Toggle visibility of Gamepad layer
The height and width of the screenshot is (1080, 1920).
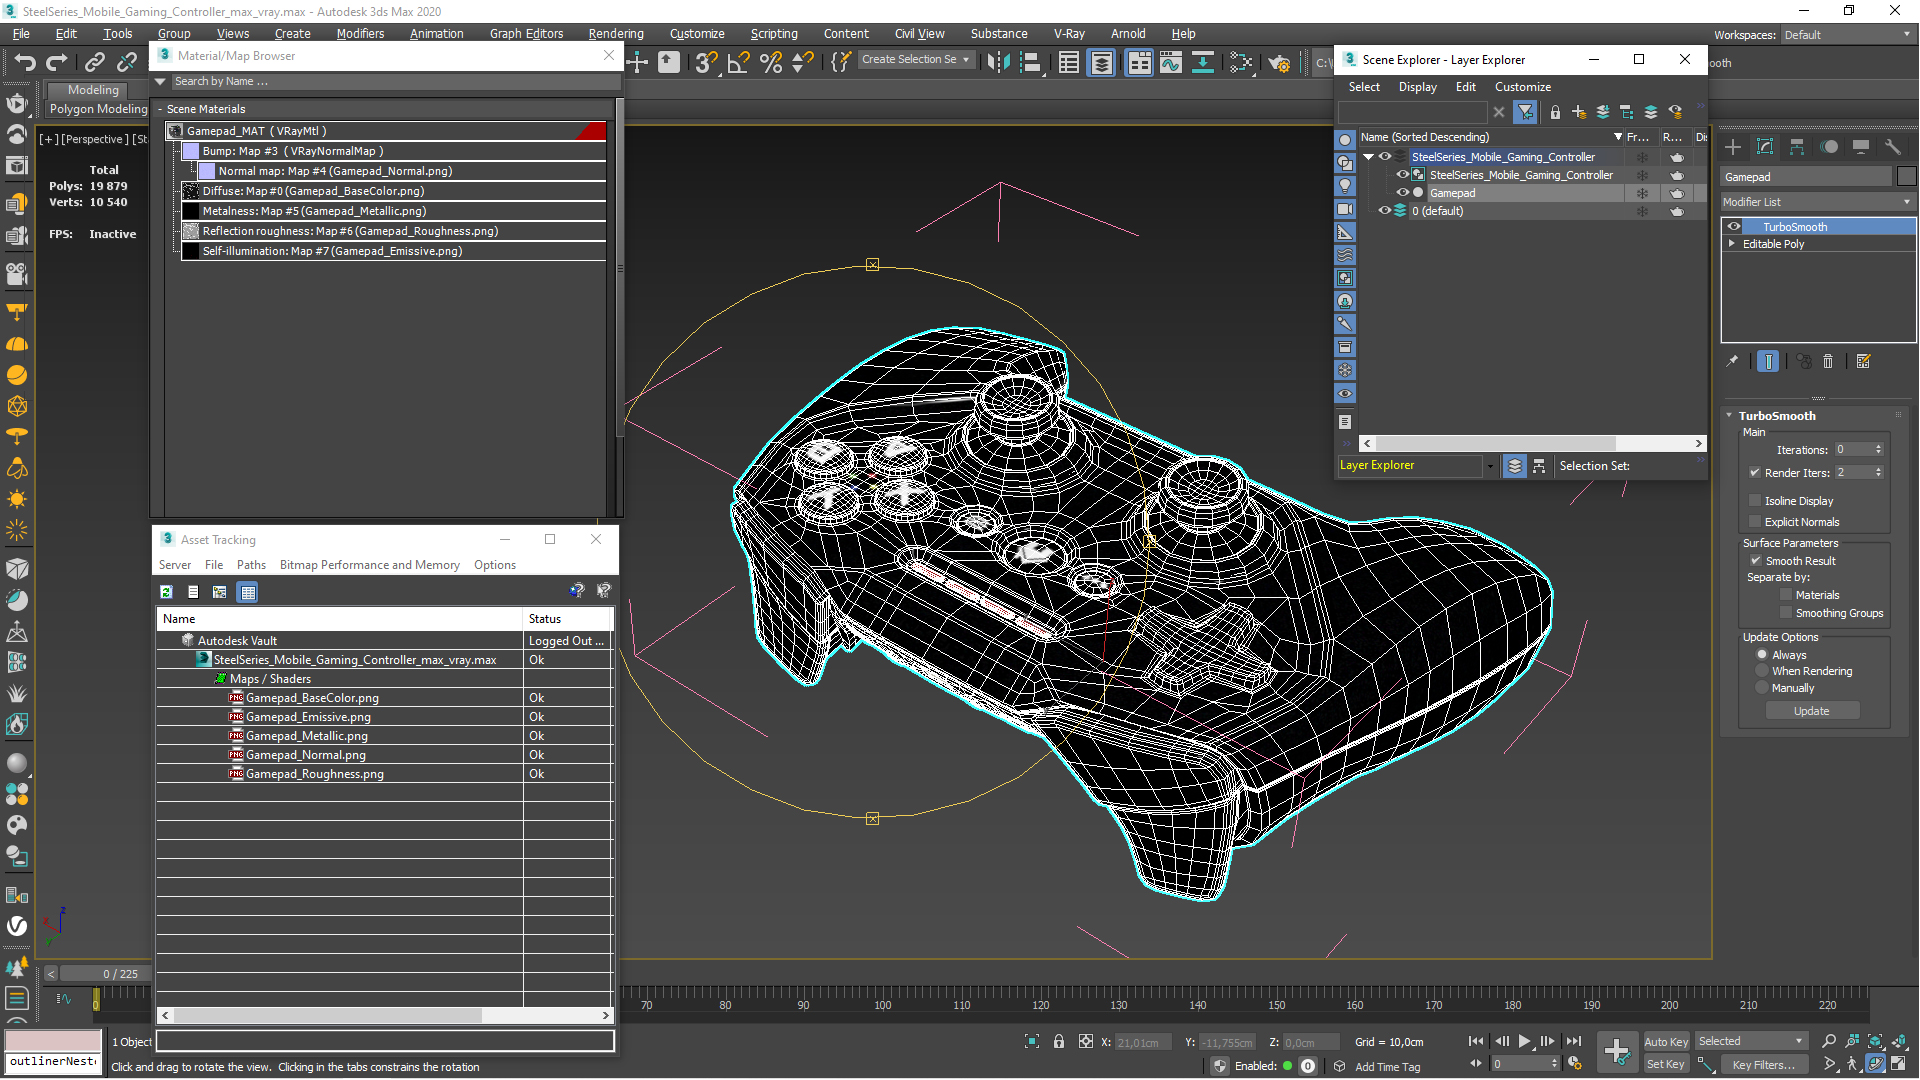(x=1404, y=193)
